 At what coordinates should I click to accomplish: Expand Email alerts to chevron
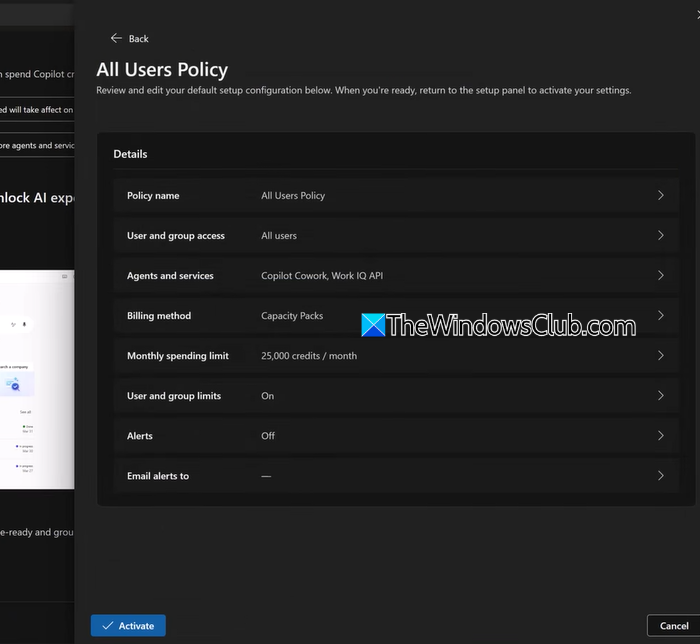coord(661,476)
